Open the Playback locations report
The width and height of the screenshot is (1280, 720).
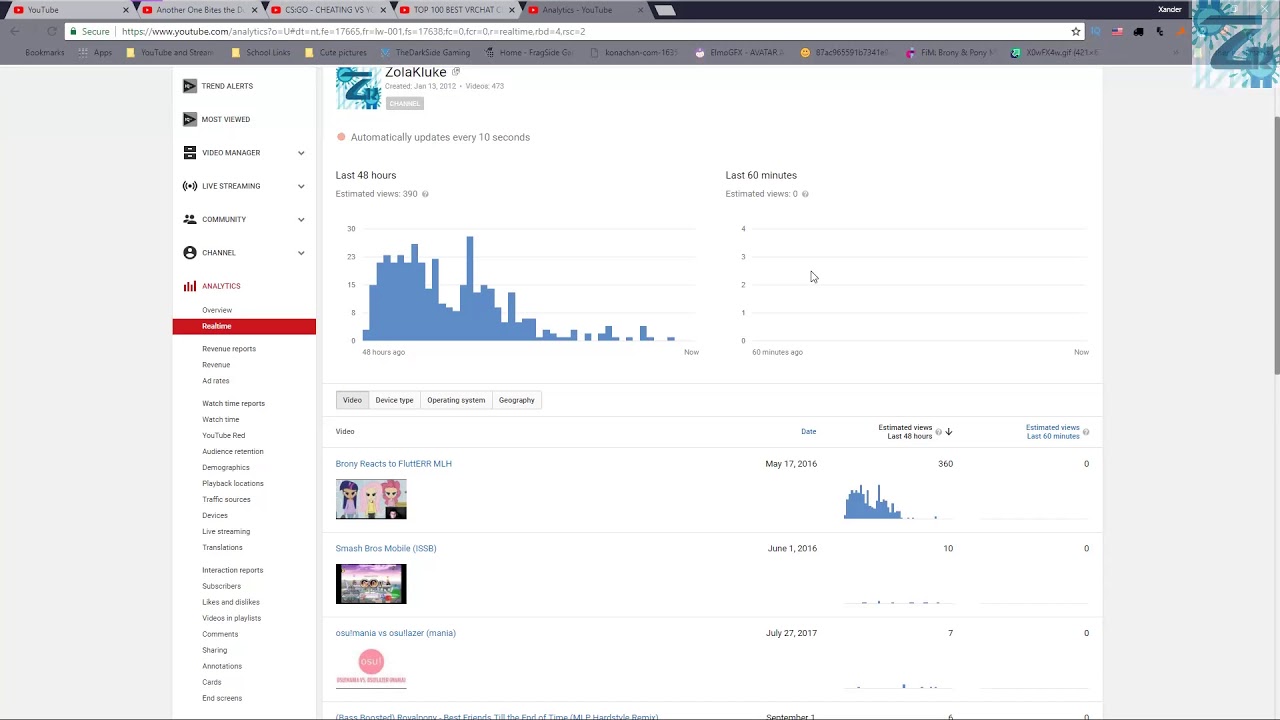[233, 484]
